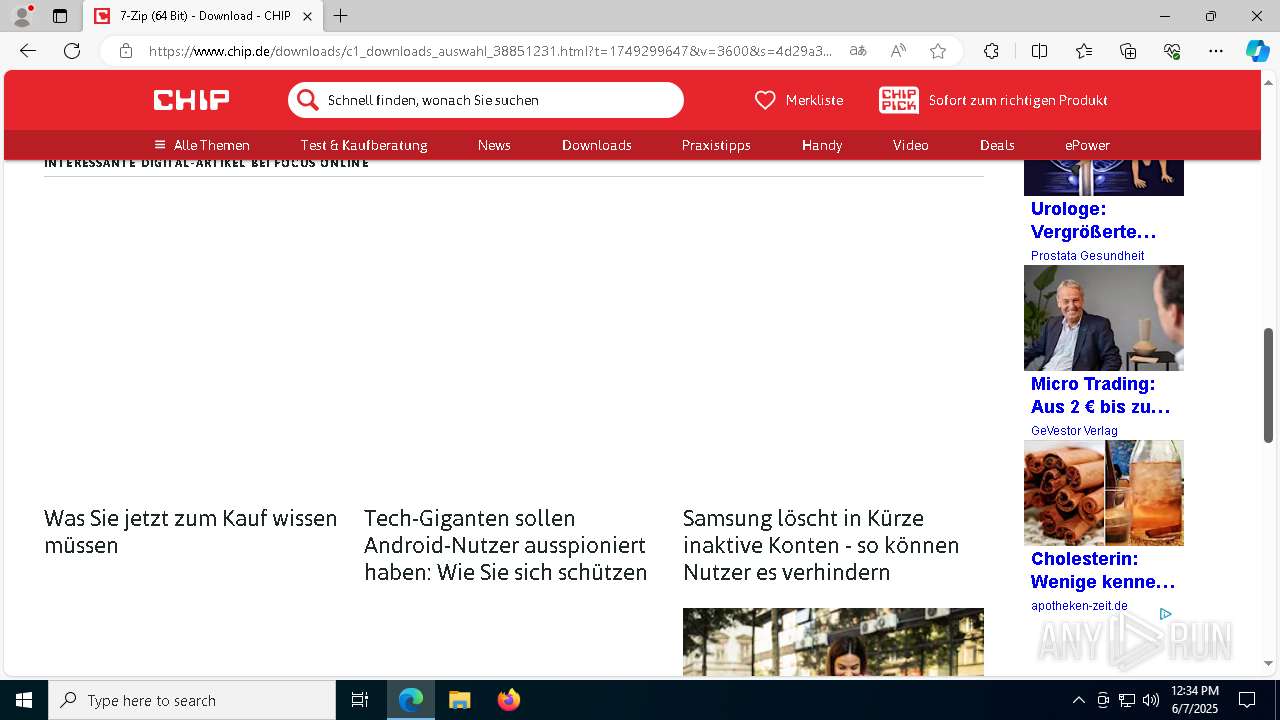Open volume control in tray

tap(1151, 700)
